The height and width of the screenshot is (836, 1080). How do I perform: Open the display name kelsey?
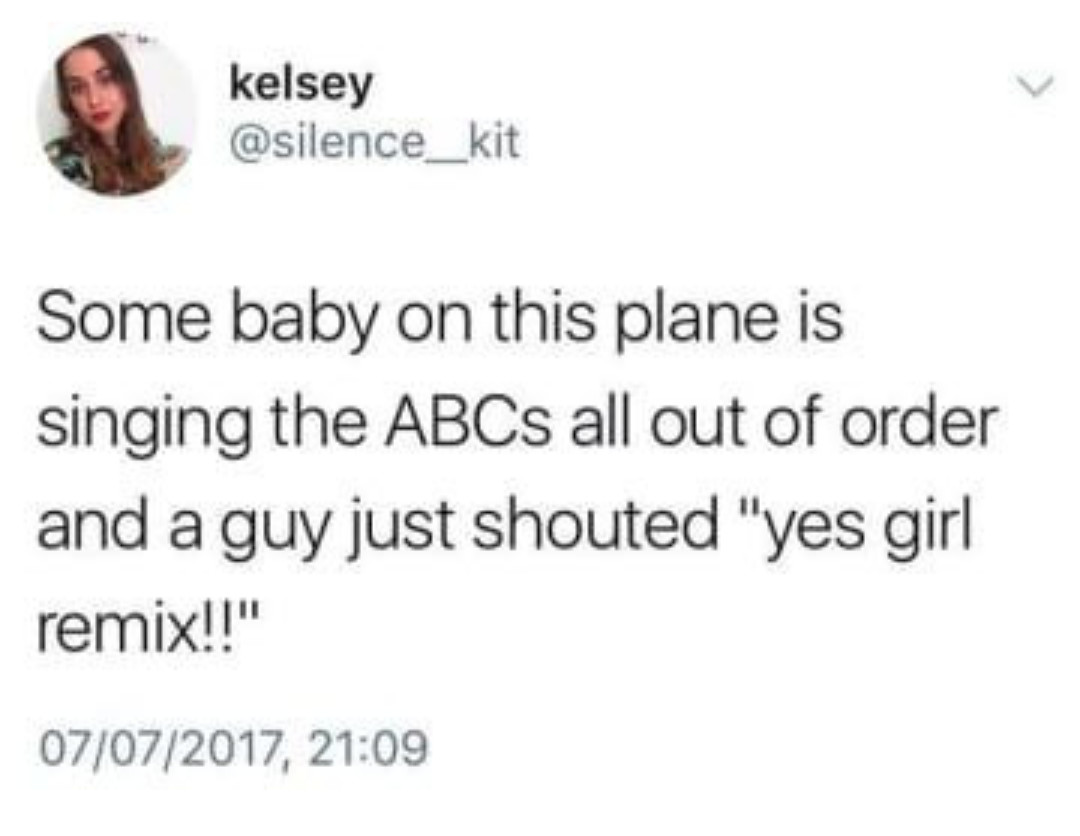(x=301, y=85)
